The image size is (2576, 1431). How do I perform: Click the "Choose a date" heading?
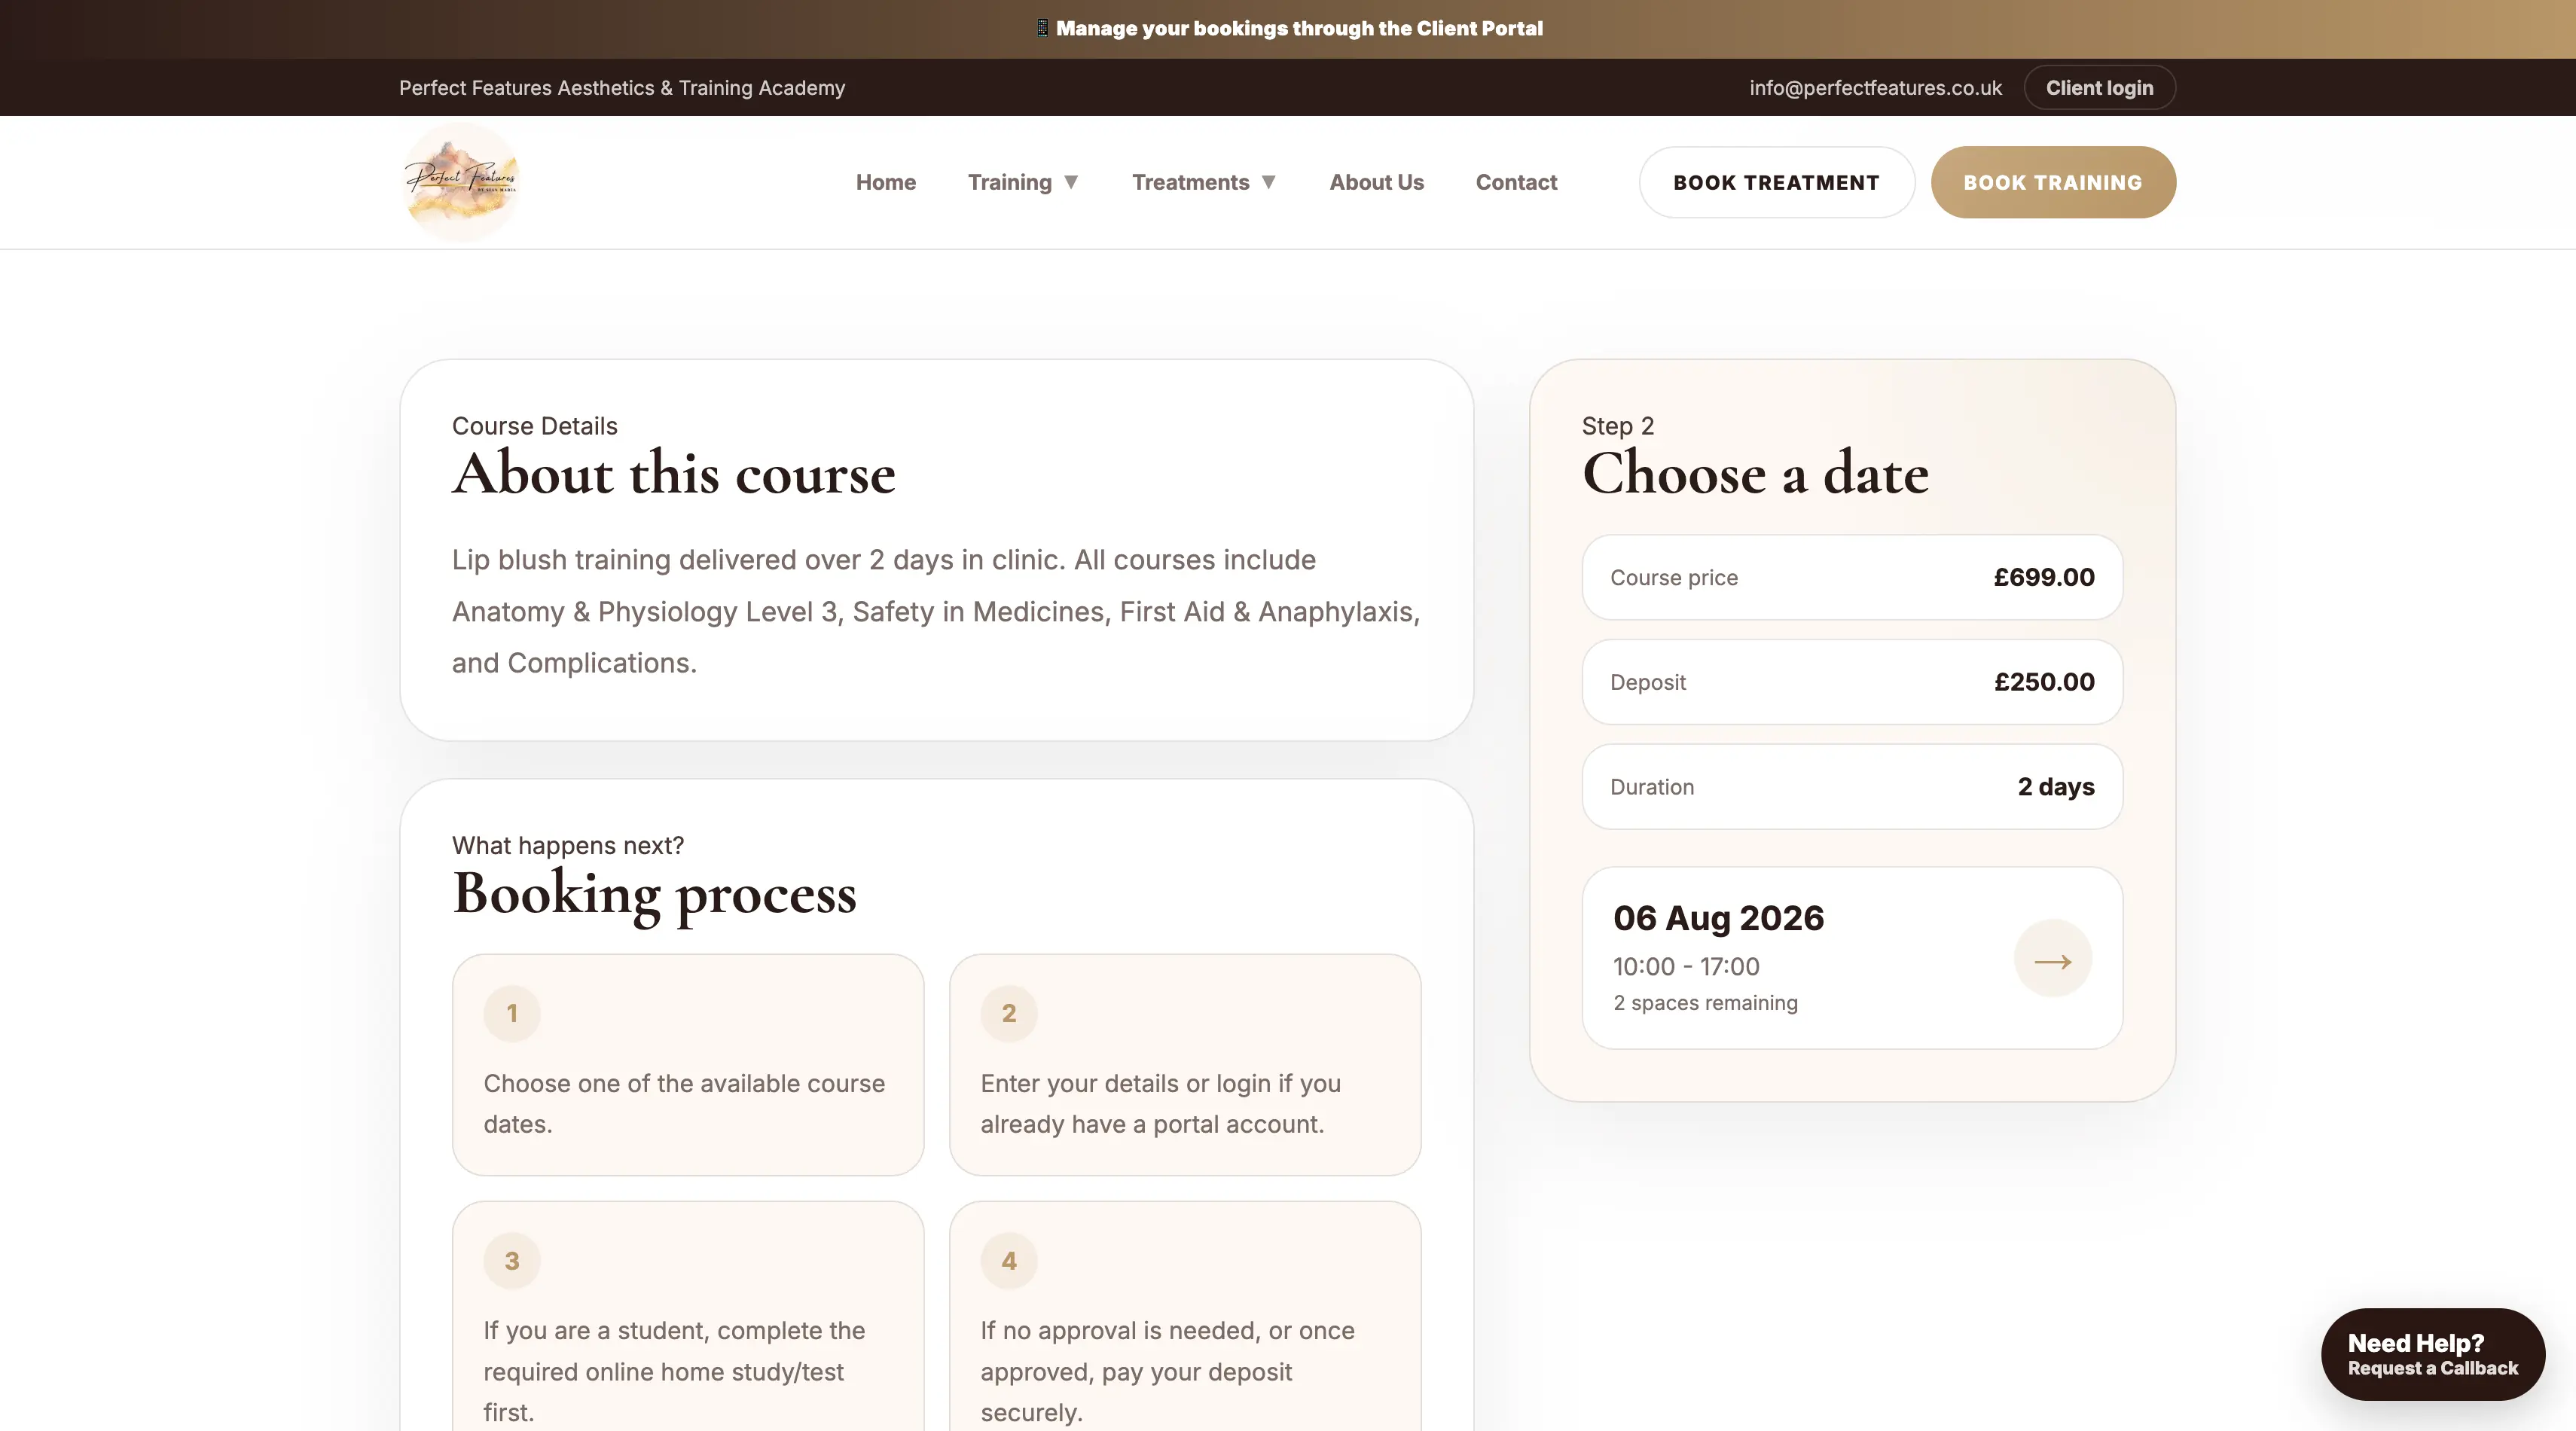pyautogui.click(x=1755, y=473)
